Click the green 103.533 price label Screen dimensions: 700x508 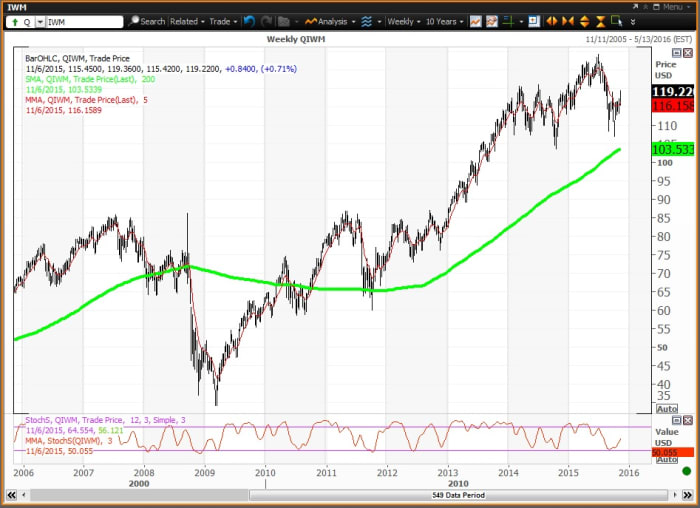673,149
